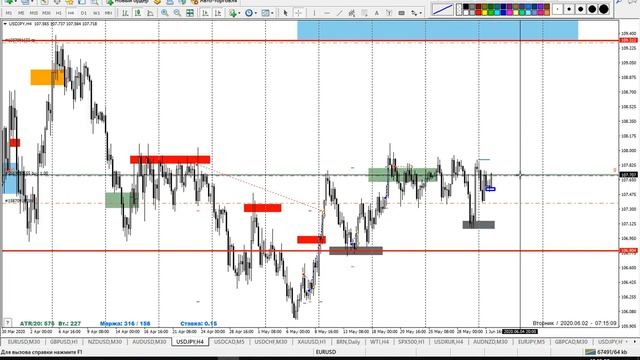Open the chart templates dropdown
The height and width of the screenshot is (360, 640).
[x=267, y=13]
